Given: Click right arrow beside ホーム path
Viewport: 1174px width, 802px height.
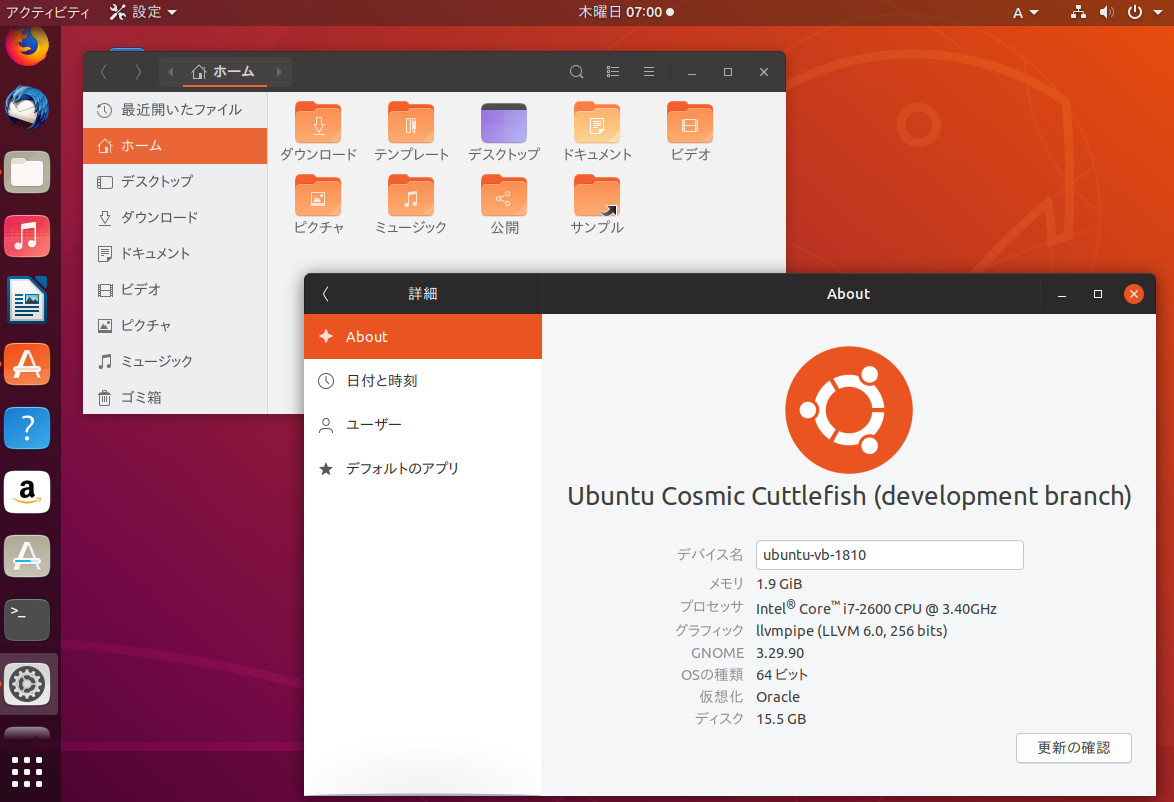Looking at the screenshot, I should click(279, 72).
